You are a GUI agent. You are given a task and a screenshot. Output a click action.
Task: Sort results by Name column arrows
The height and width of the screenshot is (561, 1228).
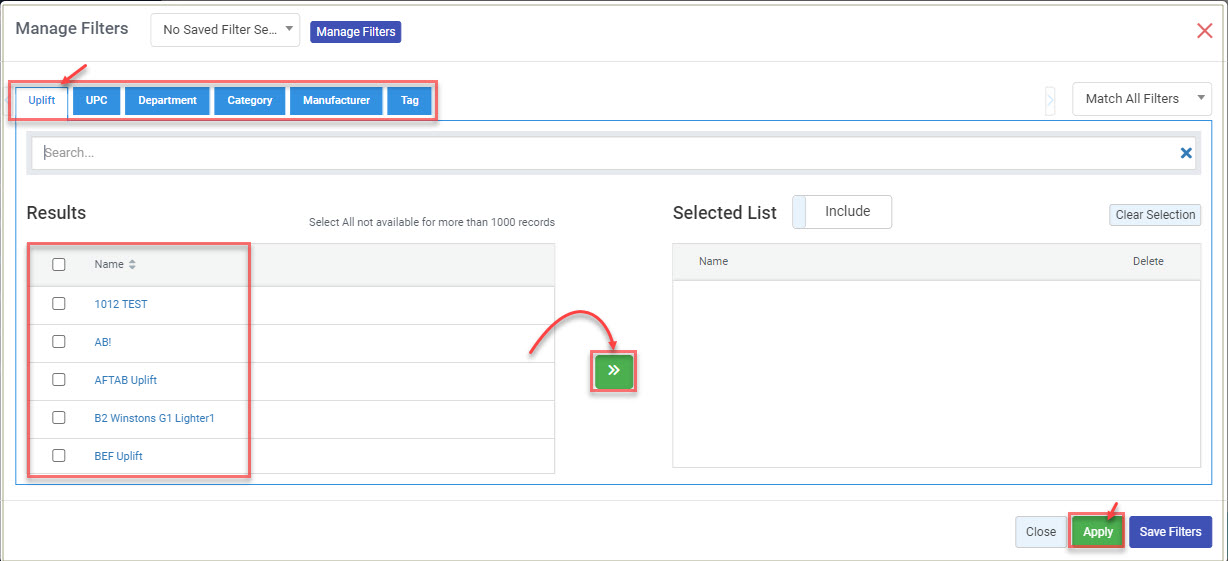point(132,265)
